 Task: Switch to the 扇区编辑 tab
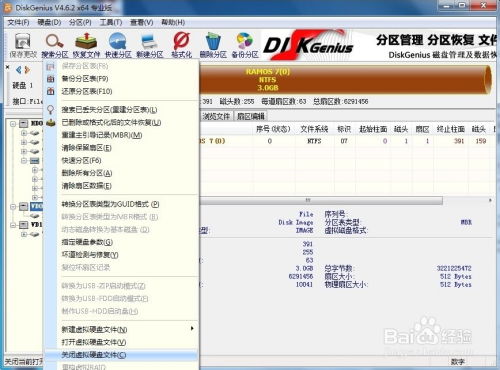[x=251, y=116]
